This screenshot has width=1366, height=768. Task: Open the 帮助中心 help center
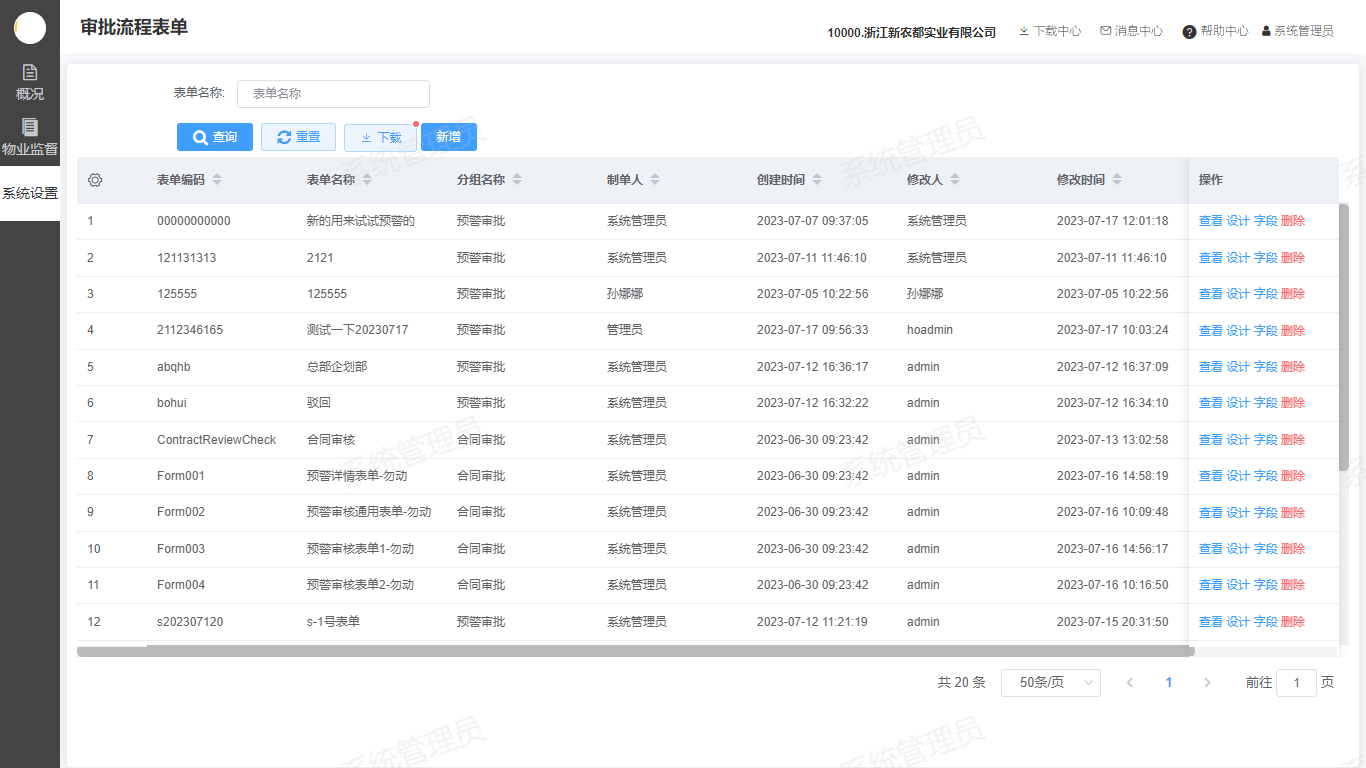pos(1215,31)
